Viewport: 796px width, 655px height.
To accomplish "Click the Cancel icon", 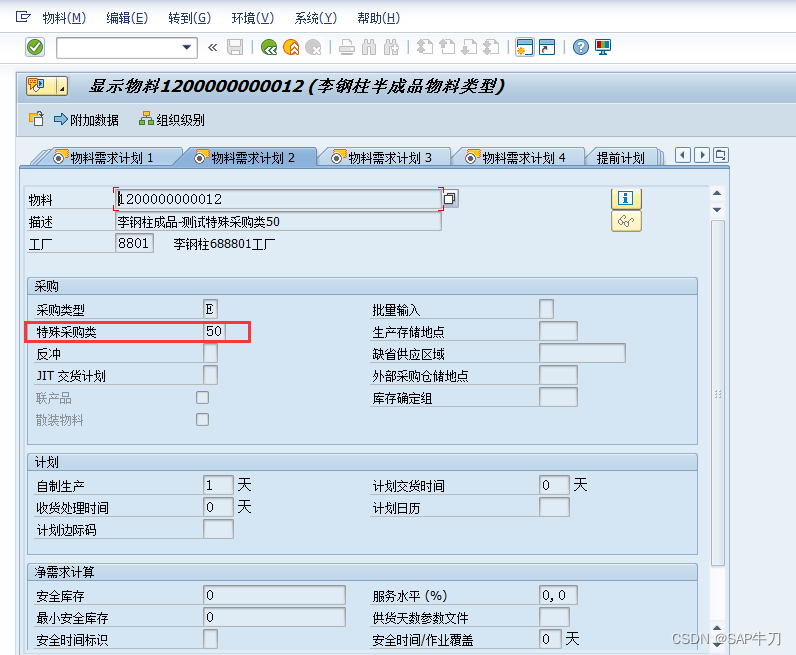I will click(314, 48).
